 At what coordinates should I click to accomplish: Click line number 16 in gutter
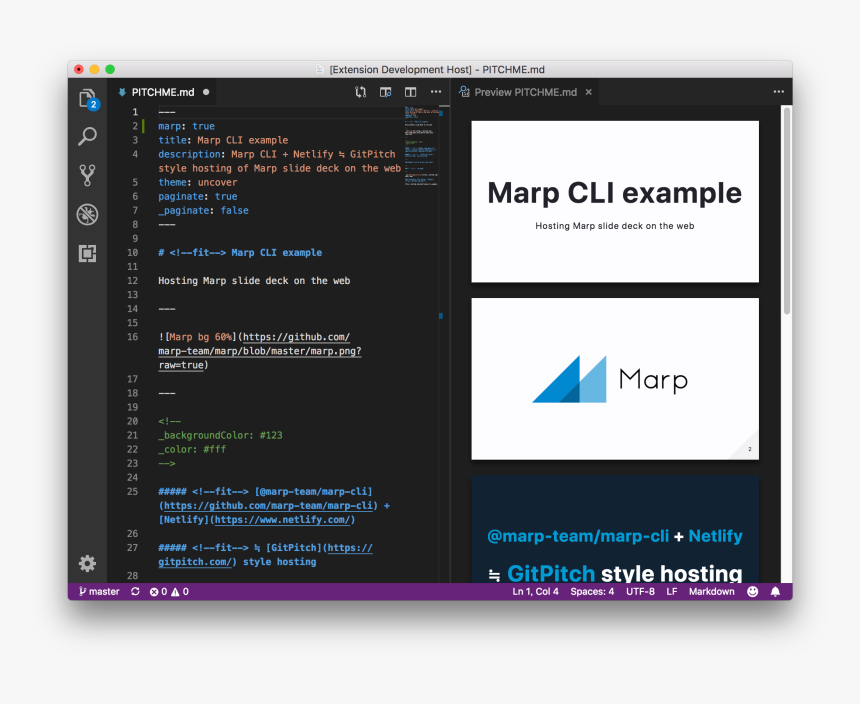click(x=133, y=337)
